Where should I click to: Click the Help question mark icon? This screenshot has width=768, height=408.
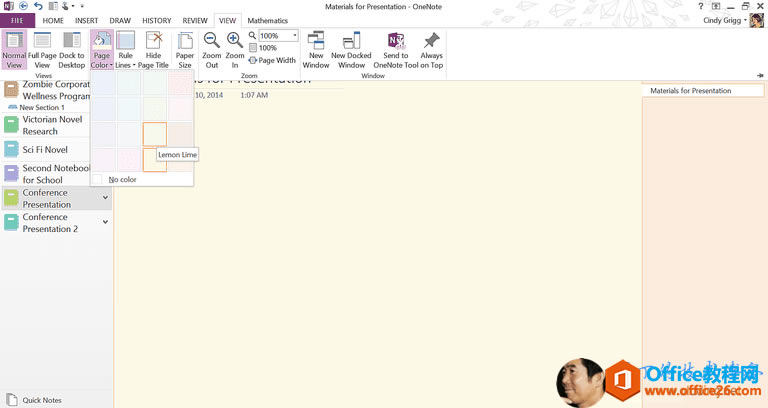pyautogui.click(x=701, y=6)
